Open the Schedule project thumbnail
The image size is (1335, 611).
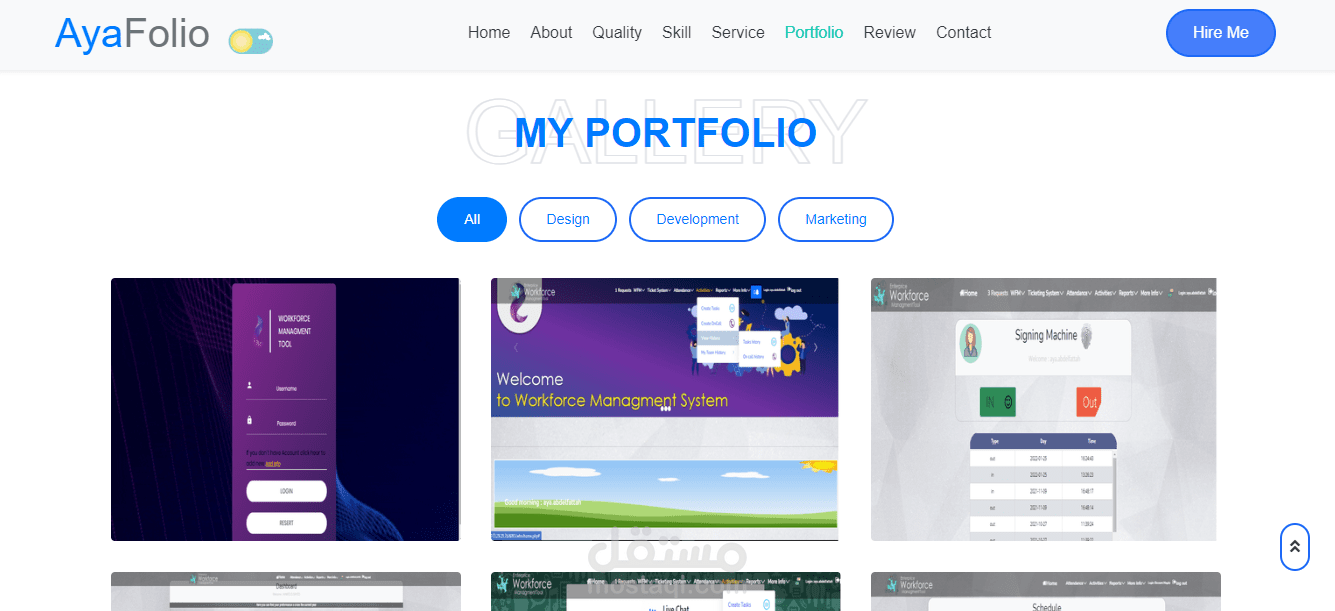click(1046, 591)
